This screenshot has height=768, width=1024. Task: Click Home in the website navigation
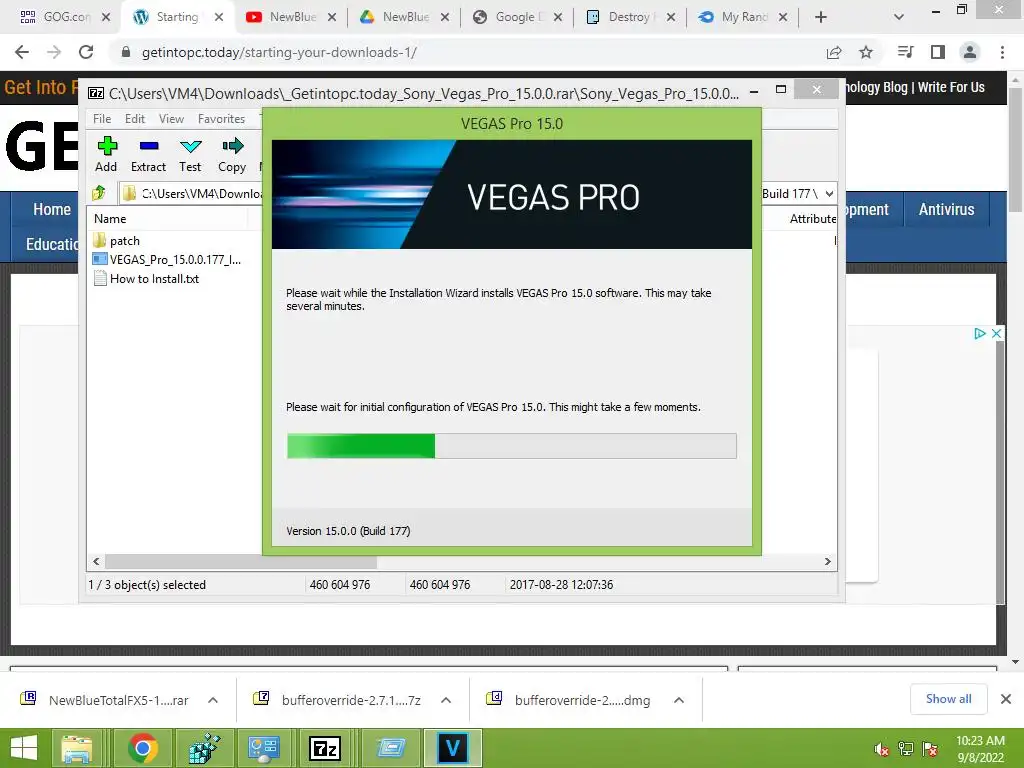[52, 210]
